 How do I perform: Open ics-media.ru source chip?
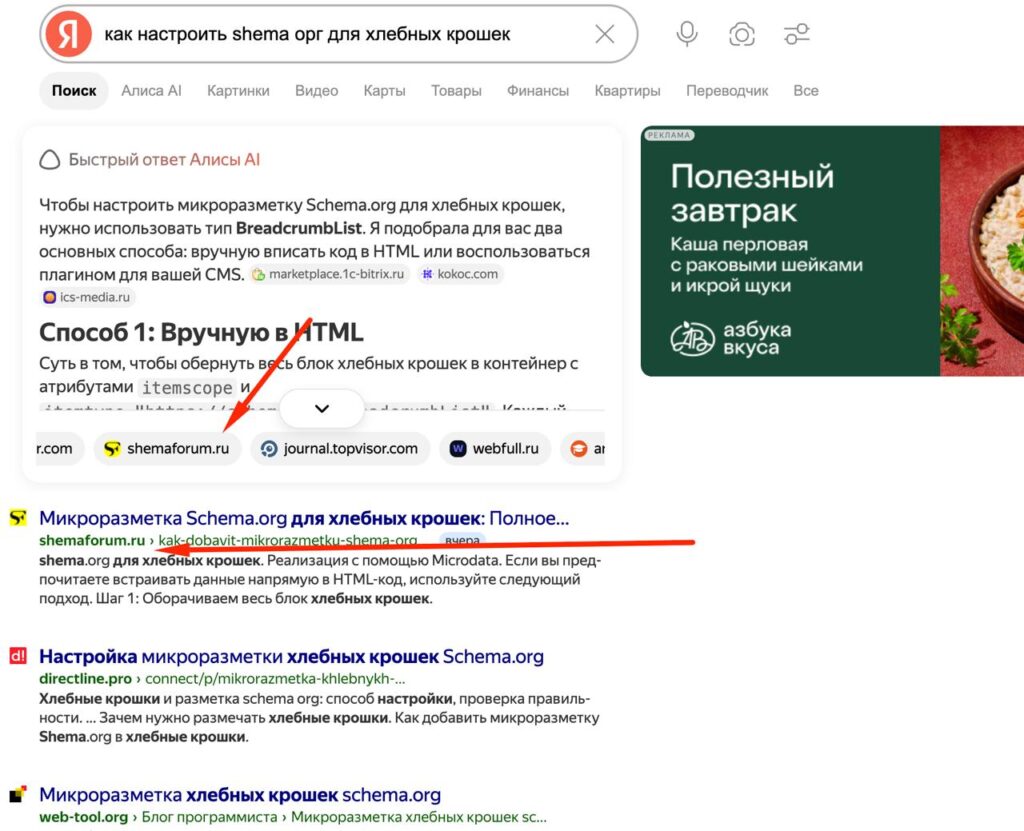pyautogui.click(x=87, y=297)
